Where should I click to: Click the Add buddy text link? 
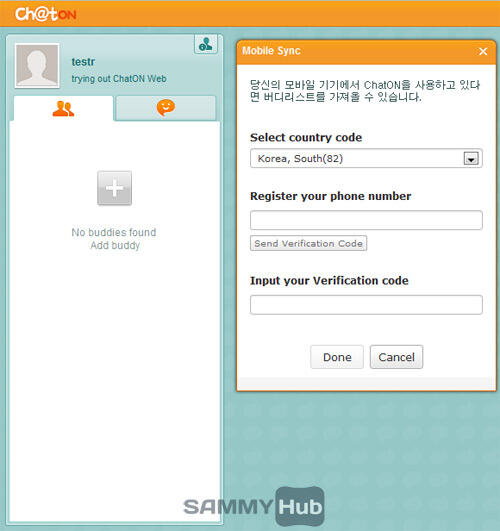(x=115, y=245)
